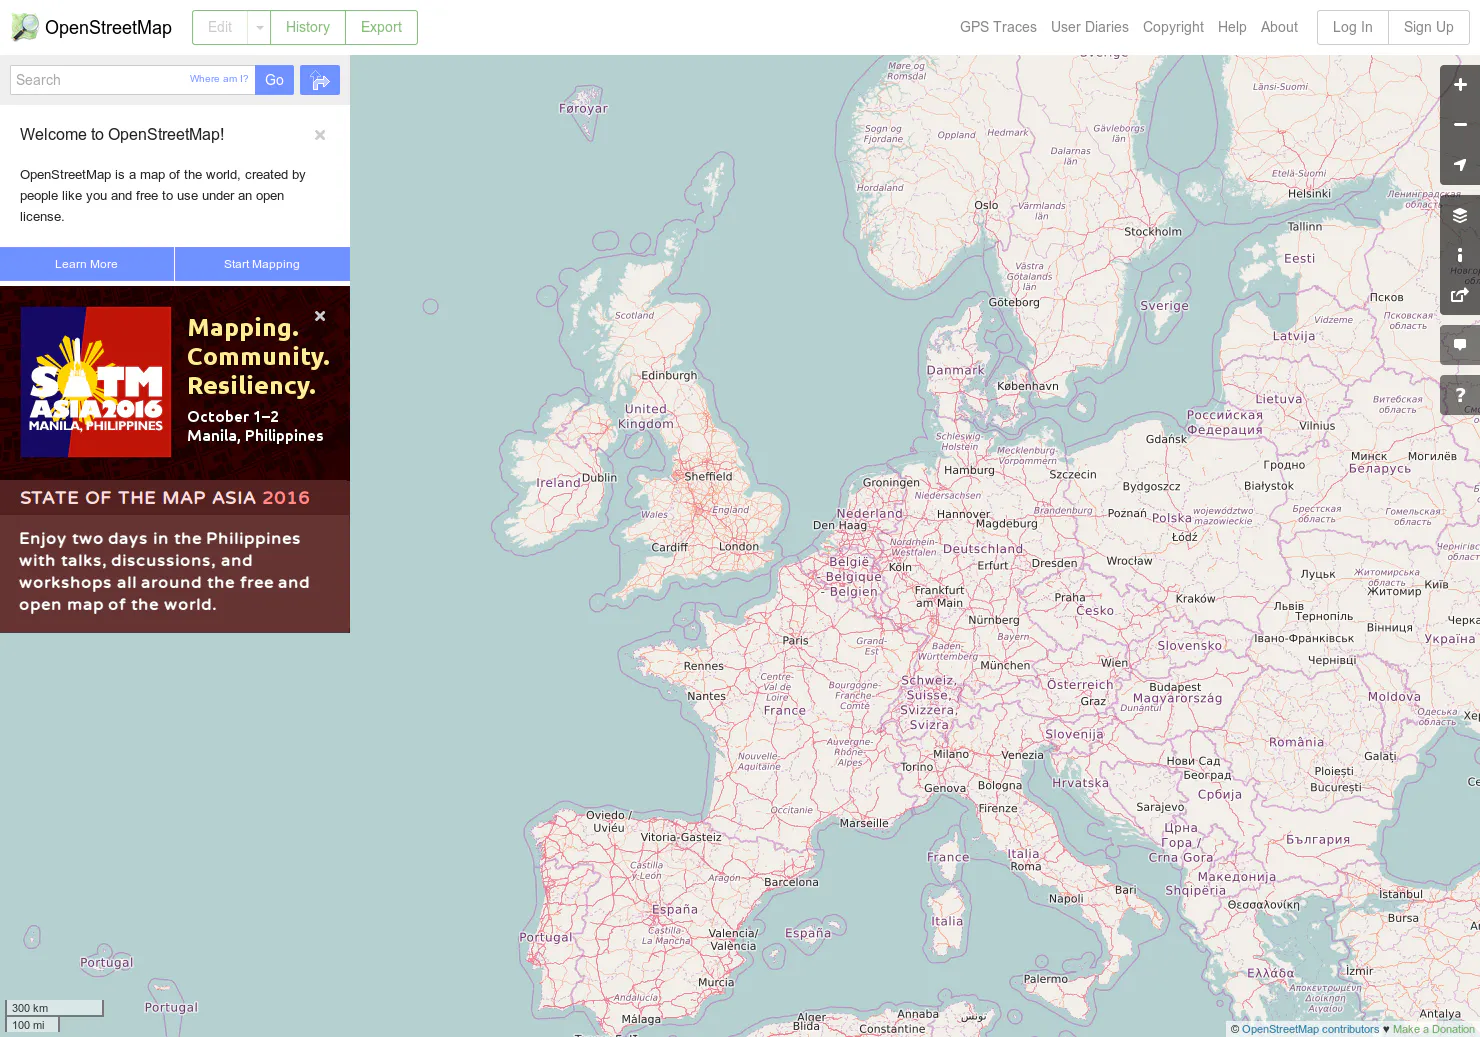
Task: Click the Mapping. Community. Resiliency. banner text
Action: click(258, 357)
